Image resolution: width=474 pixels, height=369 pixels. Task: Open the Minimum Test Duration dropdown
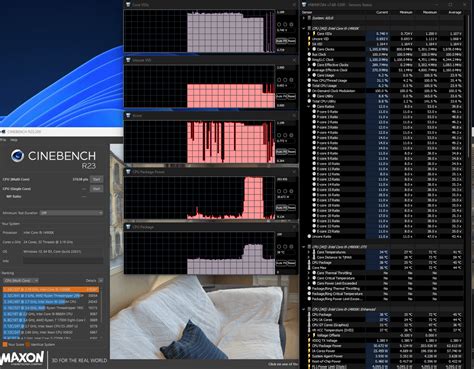(x=71, y=213)
